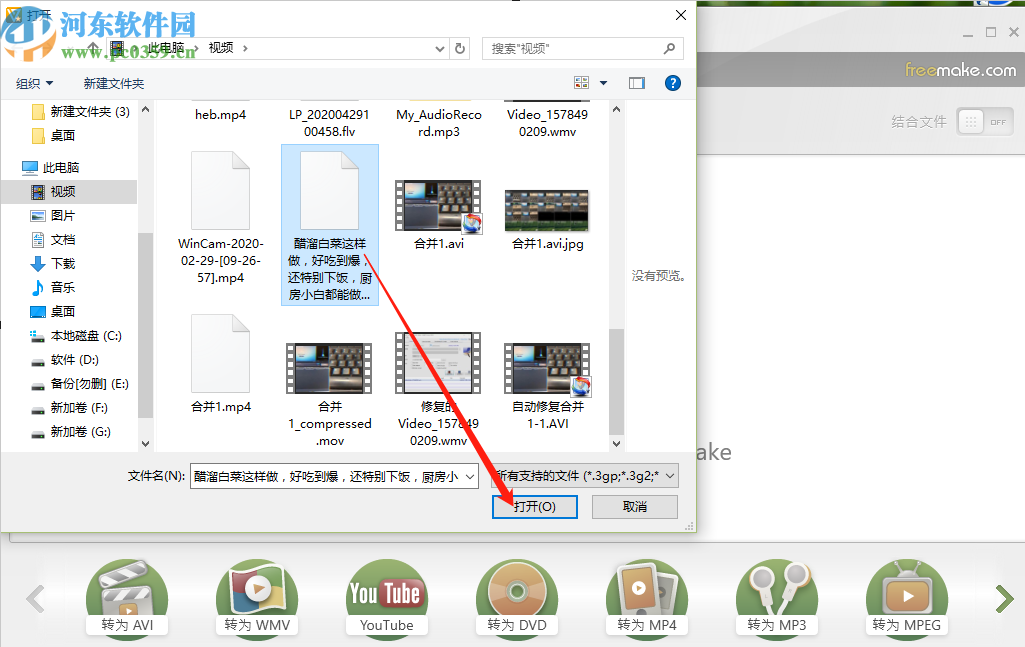The image size is (1025, 647).
Task: Click the 取消 cancel button
Action: 635,506
